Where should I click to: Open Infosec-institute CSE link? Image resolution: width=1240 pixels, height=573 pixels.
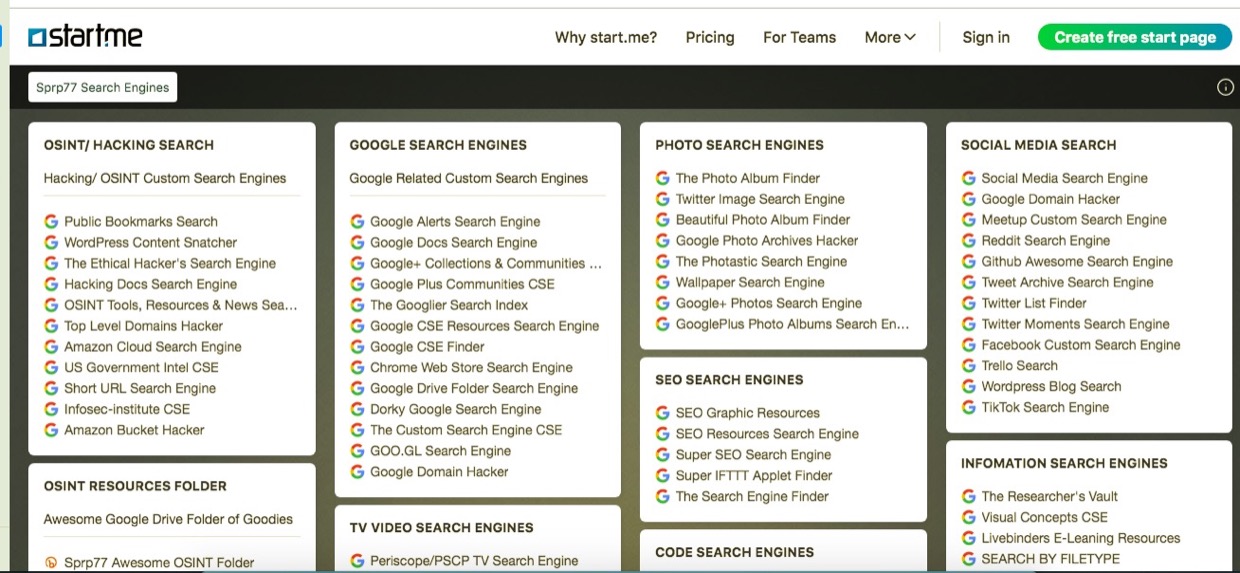tap(127, 409)
